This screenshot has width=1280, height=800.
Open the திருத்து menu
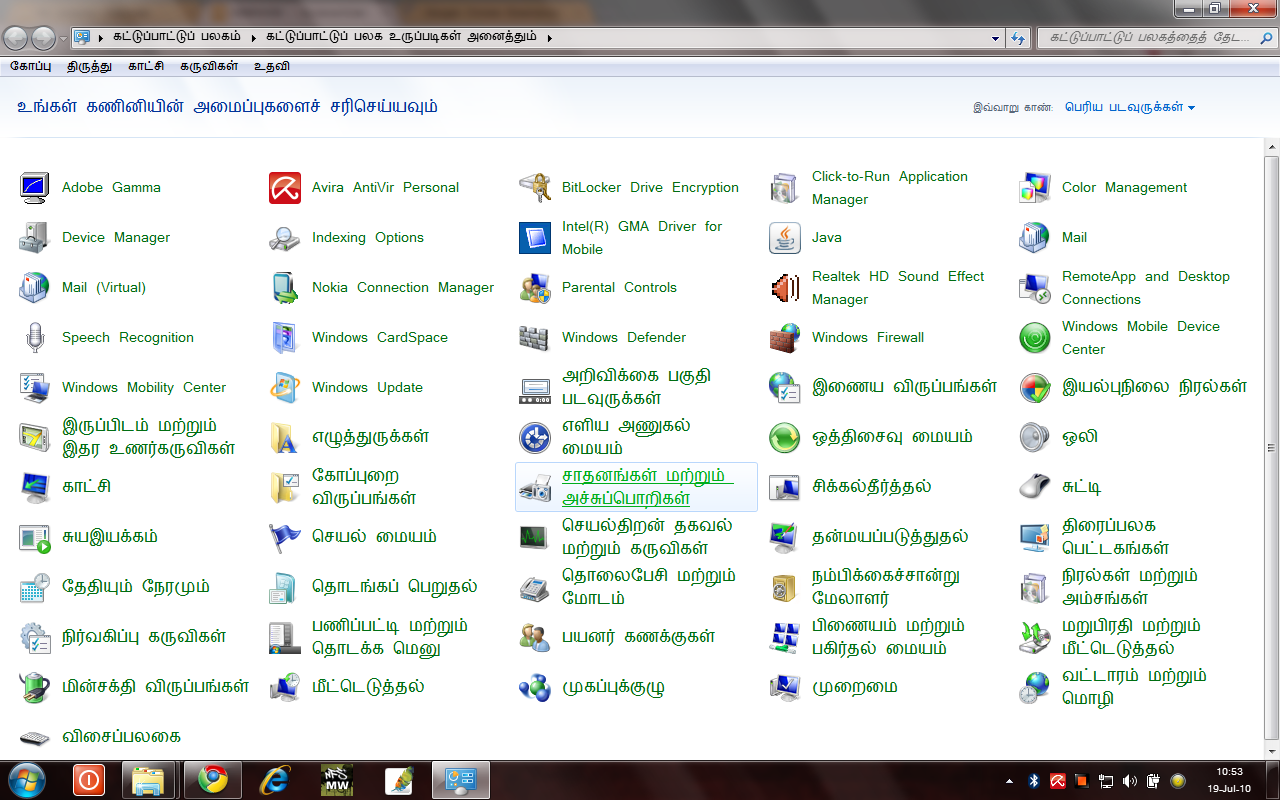point(89,66)
